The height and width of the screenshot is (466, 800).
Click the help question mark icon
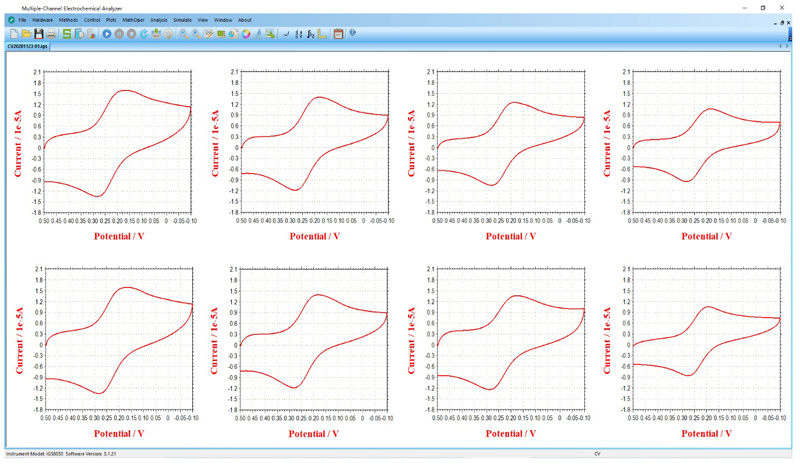pyautogui.click(x=352, y=34)
